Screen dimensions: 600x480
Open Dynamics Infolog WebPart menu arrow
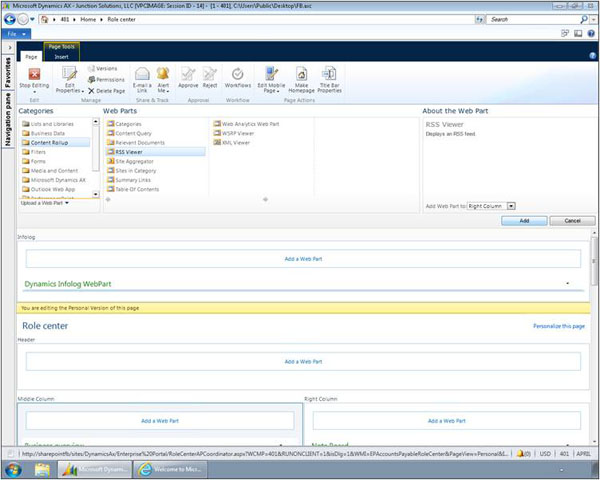pos(567,284)
